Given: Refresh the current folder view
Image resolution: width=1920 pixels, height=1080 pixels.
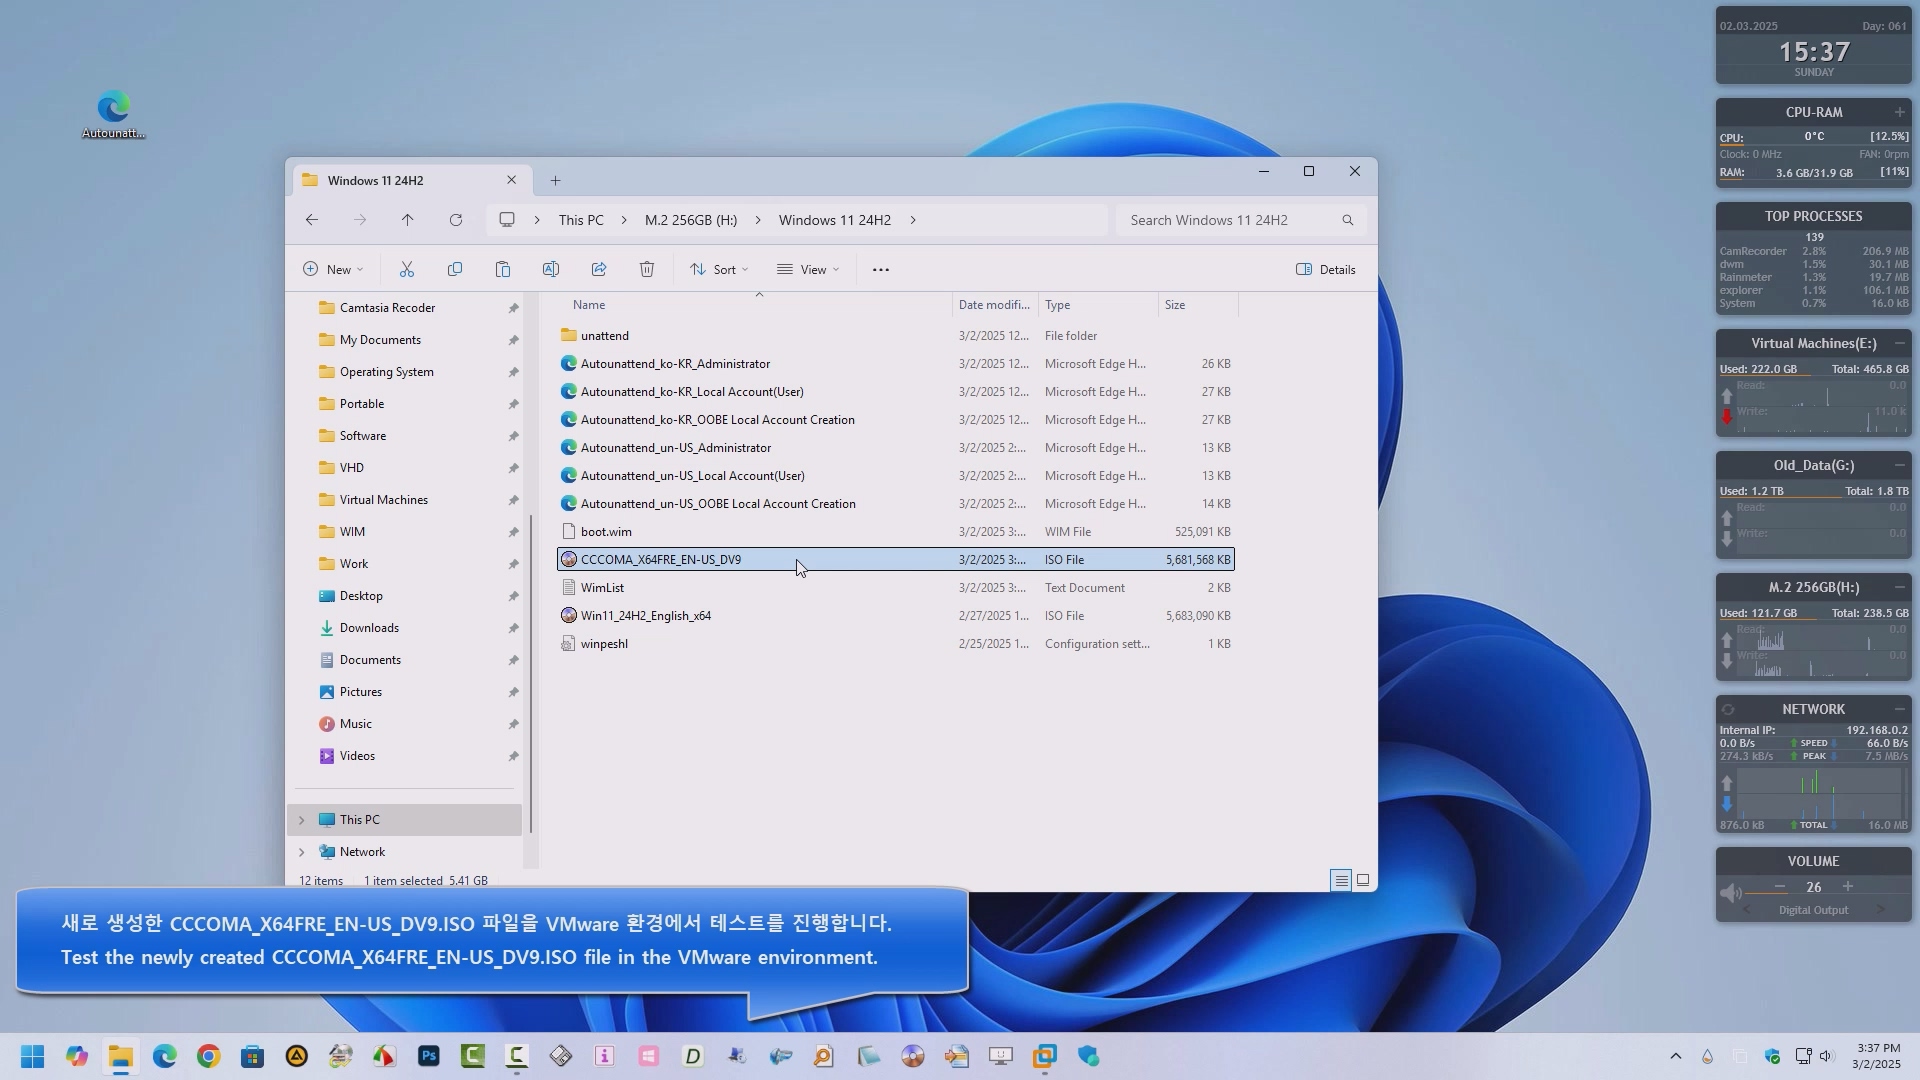Looking at the screenshot, I should (456, 220).
